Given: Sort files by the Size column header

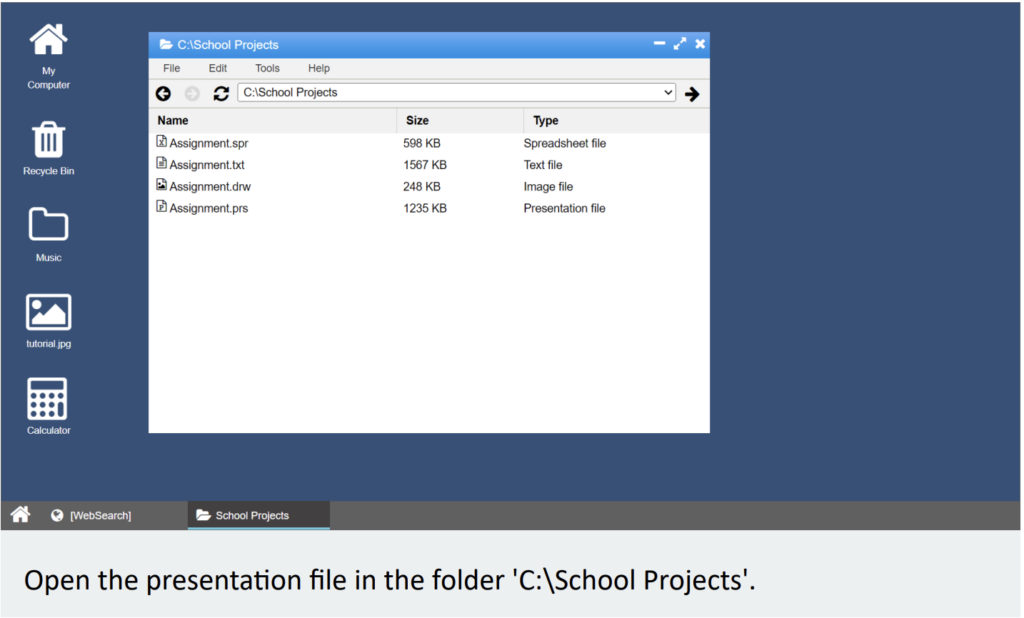Looking at the screenshot, I should (417, 120).
